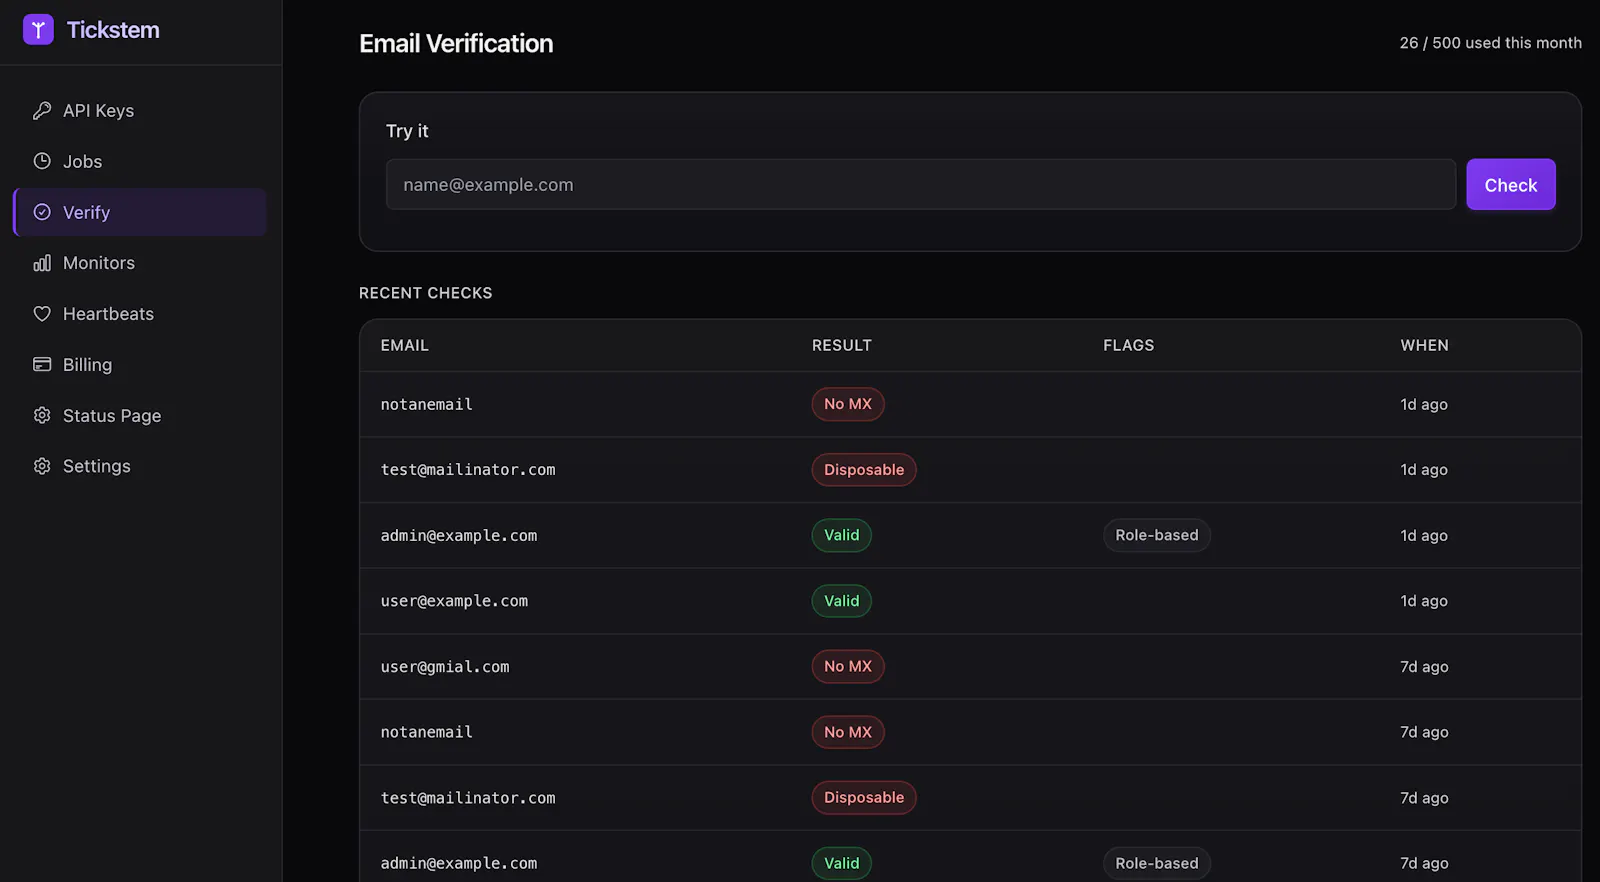Click the No MX badge for user@gmial.com
This screenshot has height=882, width=1600.
click(x=848, y=666)
